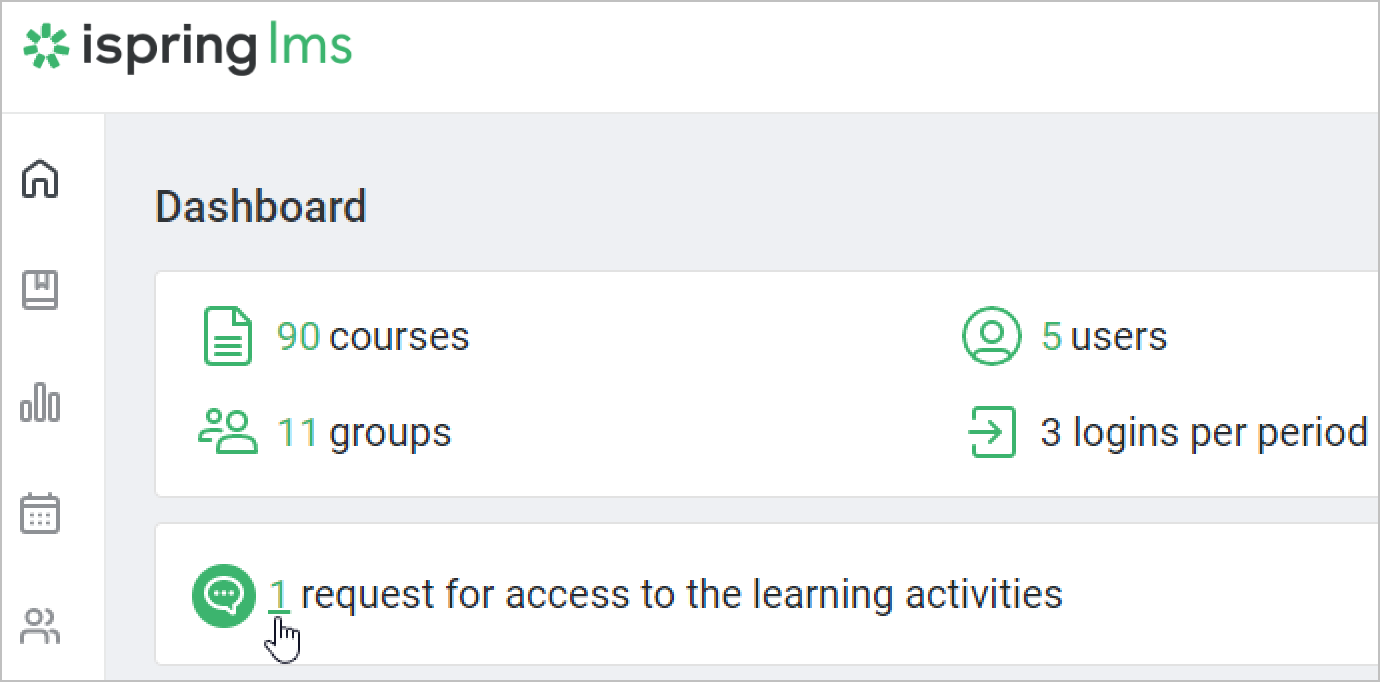The width and height of the screenshot is (1380, 682).
Task: Open the 5 users count link
Action: [1051, 337]
